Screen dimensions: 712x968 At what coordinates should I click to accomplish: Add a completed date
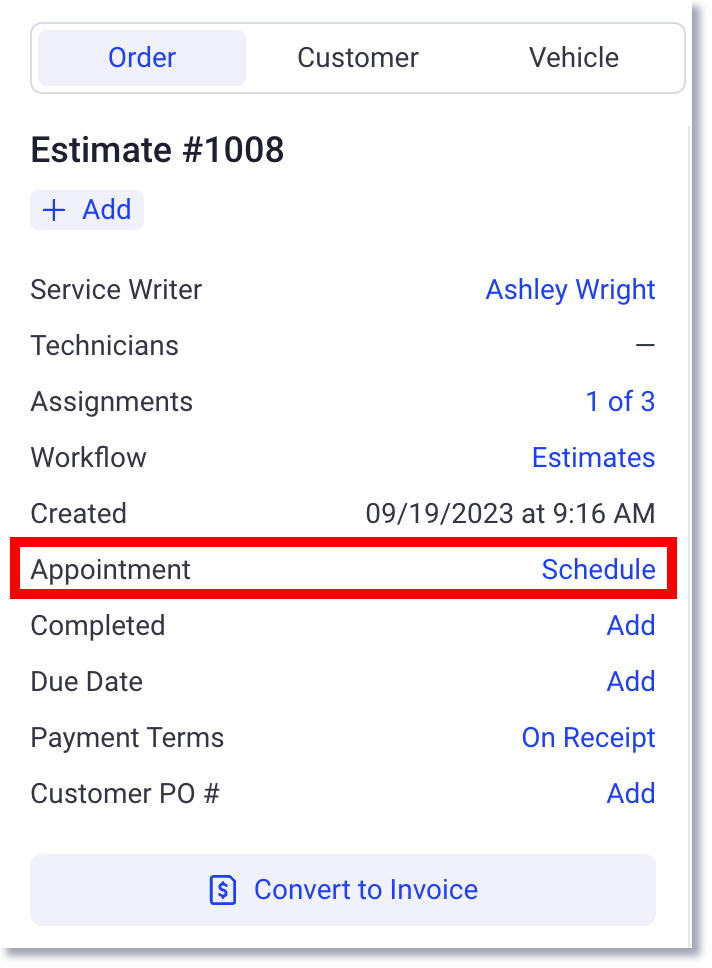[631, 625]
